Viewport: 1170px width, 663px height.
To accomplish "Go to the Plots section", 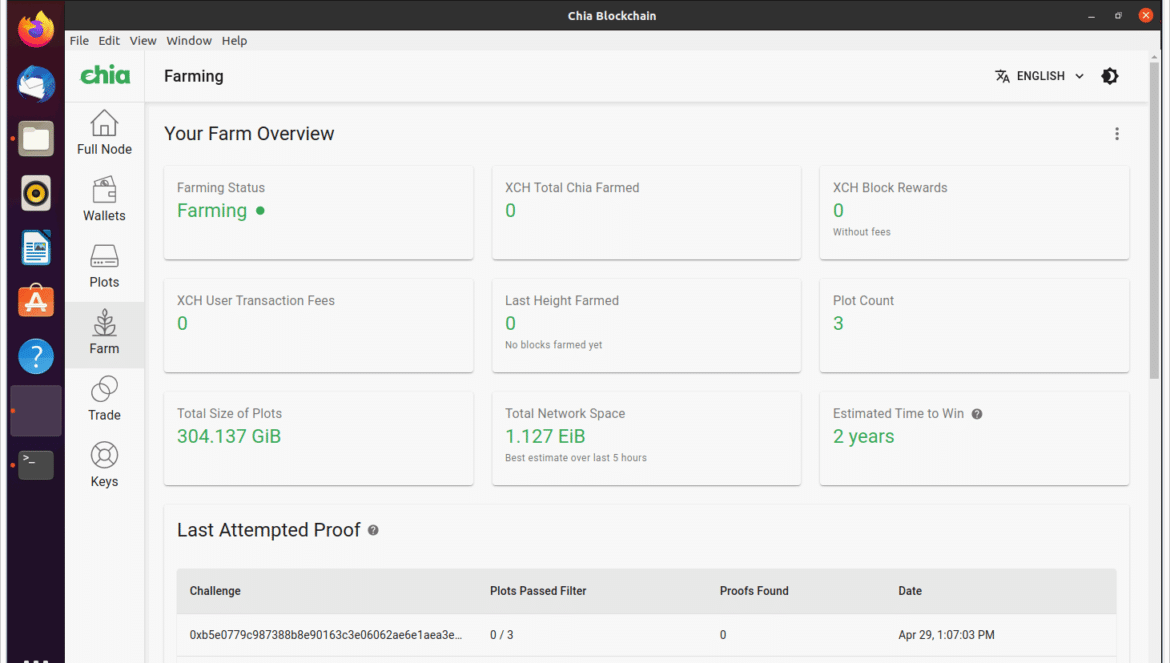I will pos(104,266).
